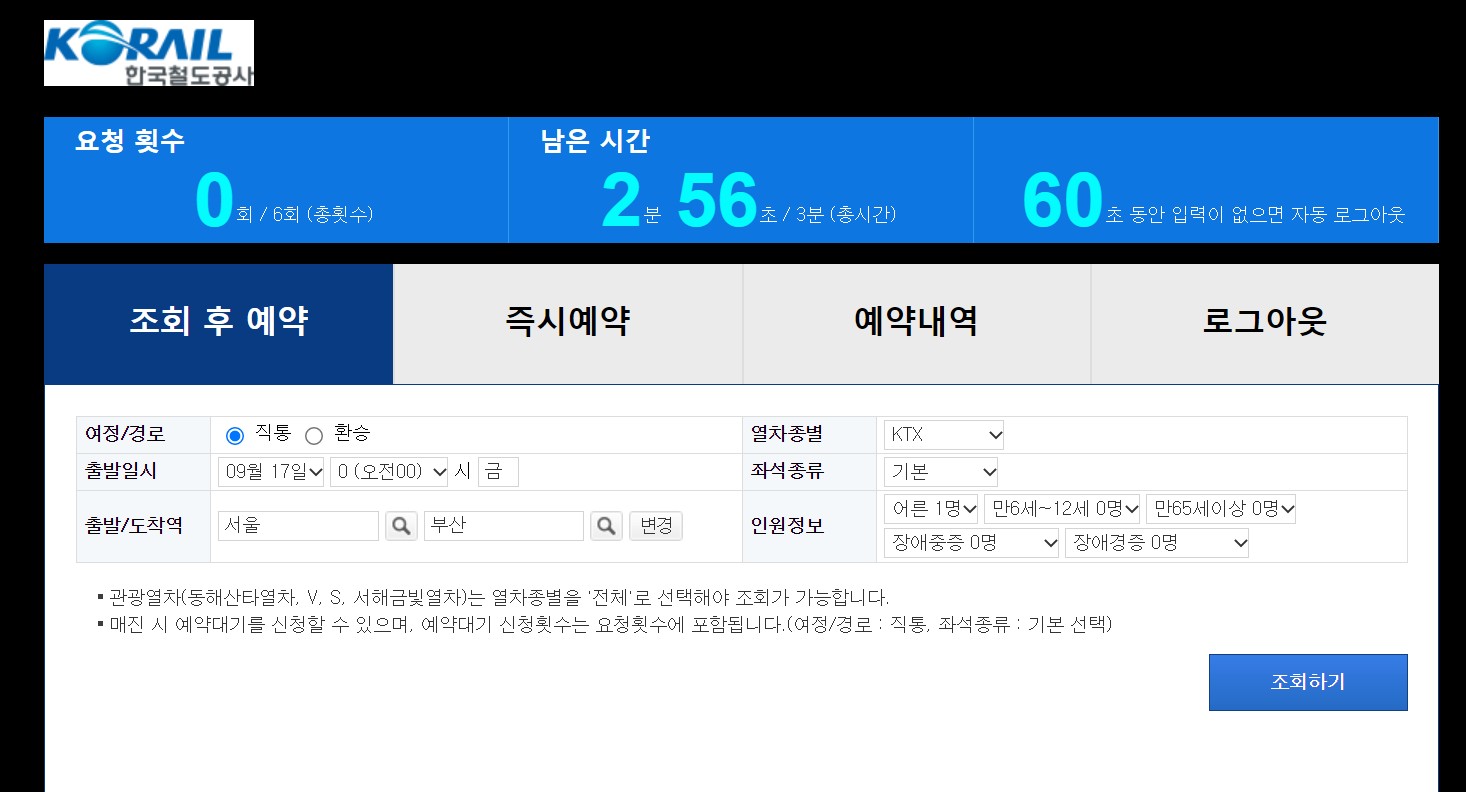This screenshot has width=1466, height=792.
Task: Select the 직통 route radio button
Action: pos(234,433)
